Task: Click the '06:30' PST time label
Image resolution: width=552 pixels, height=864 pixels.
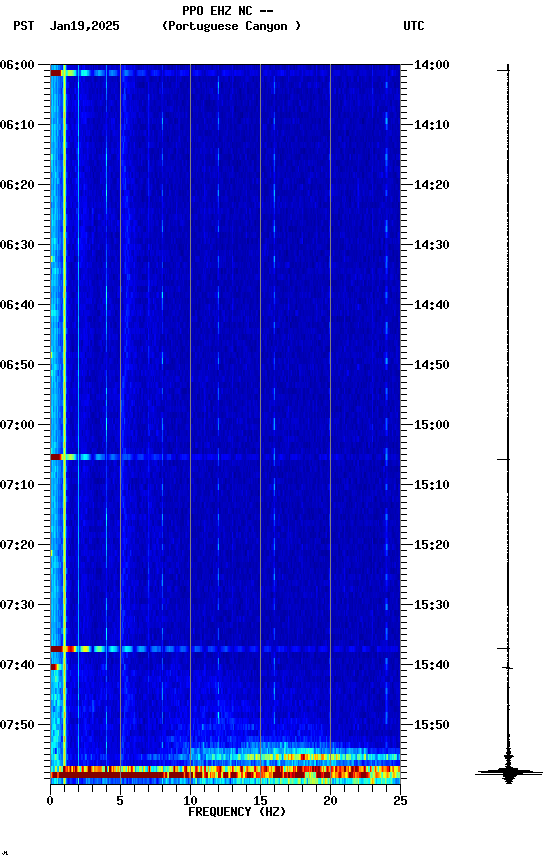Action: click(x=17, y=245)
